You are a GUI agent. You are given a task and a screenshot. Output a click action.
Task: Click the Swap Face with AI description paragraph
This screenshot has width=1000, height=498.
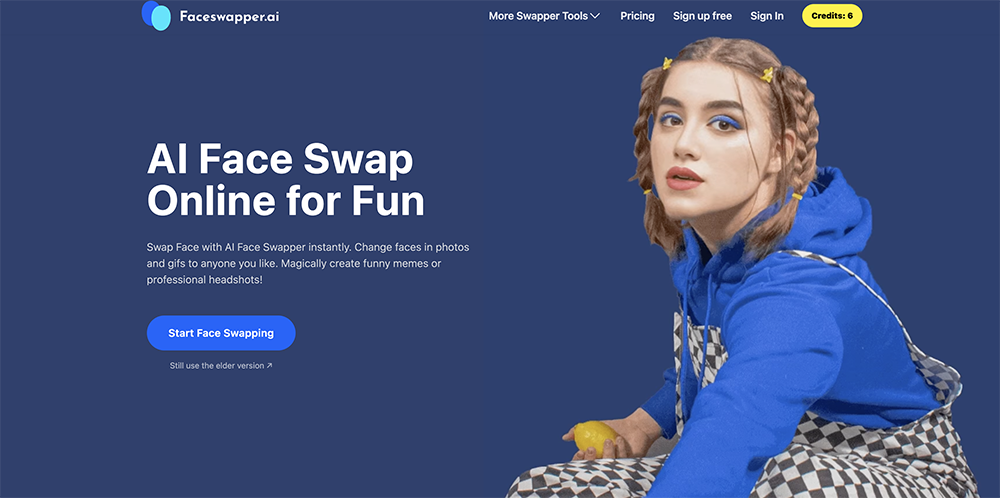(308, 263)
